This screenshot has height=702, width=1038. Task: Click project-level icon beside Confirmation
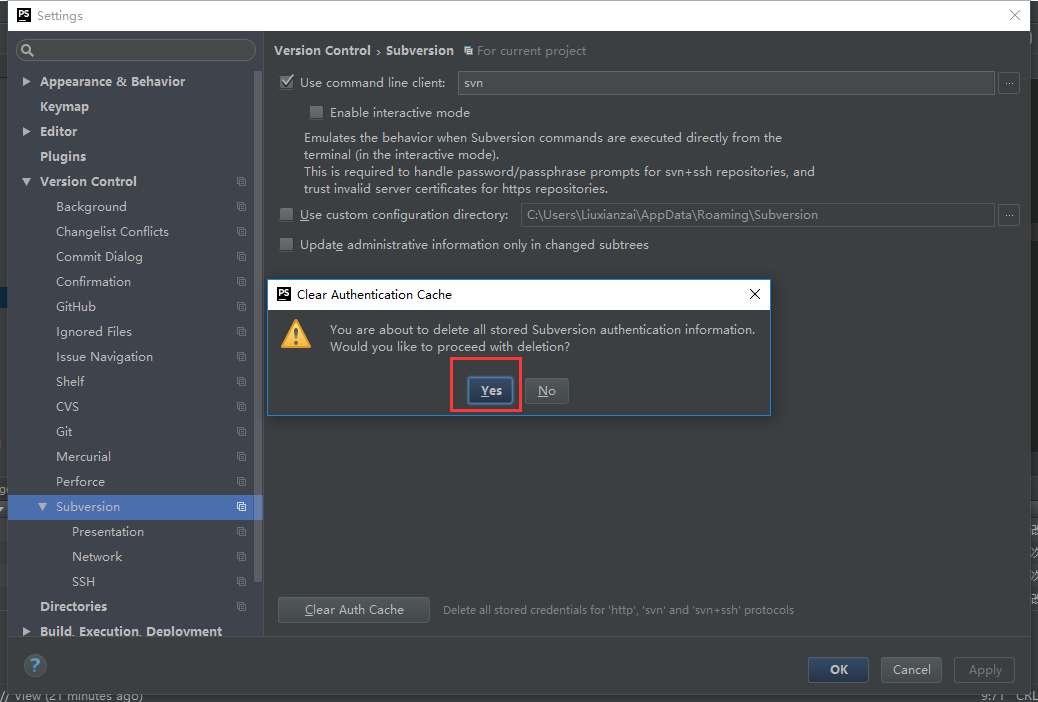(242, 281)
